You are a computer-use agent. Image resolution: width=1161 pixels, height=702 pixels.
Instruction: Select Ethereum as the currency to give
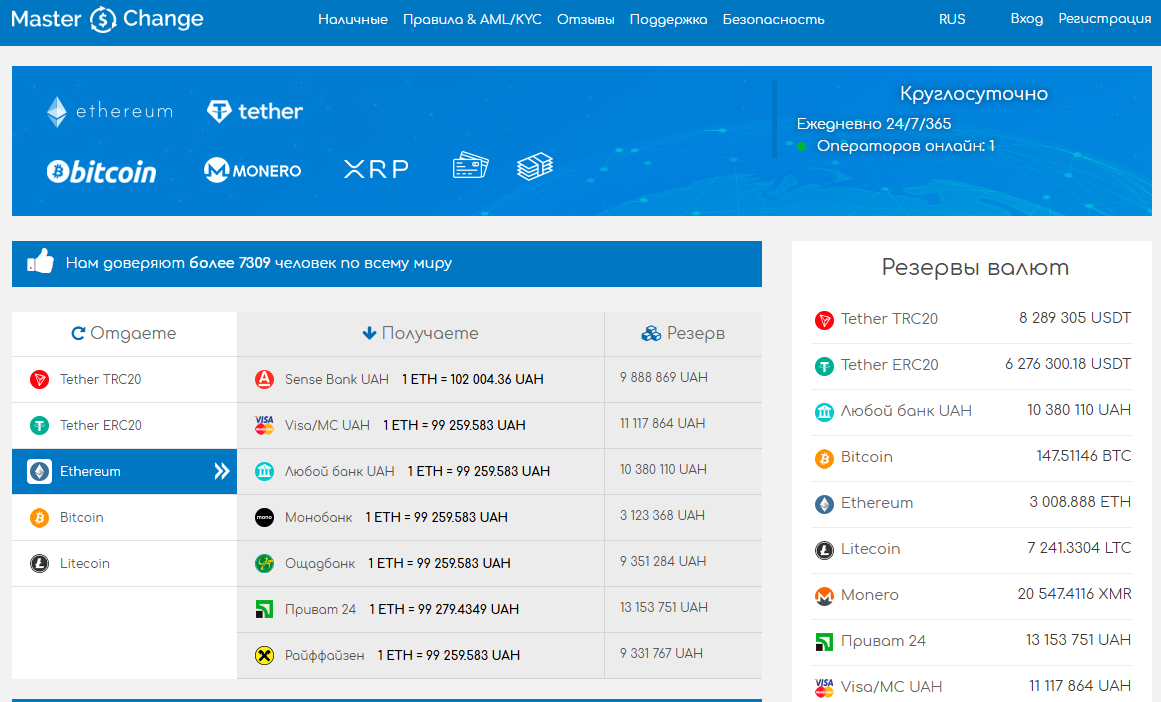124,472
